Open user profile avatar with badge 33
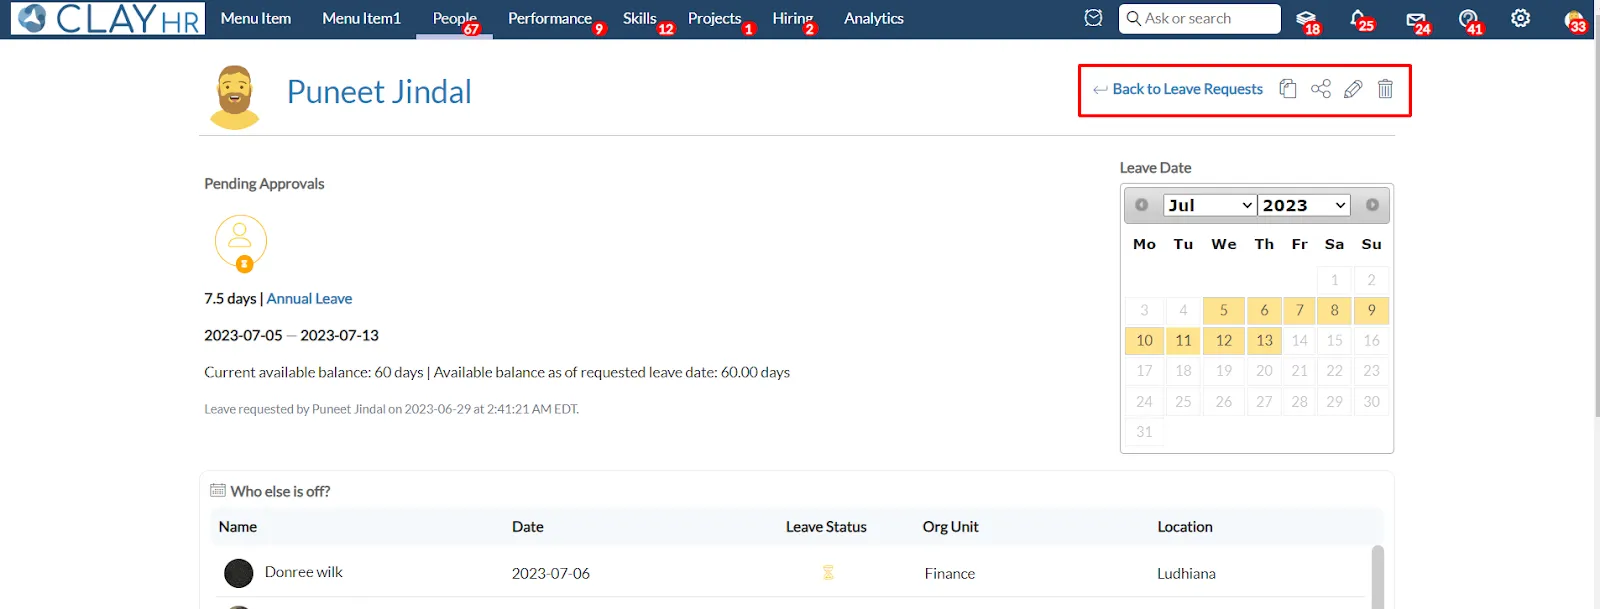 point(1575,20)
